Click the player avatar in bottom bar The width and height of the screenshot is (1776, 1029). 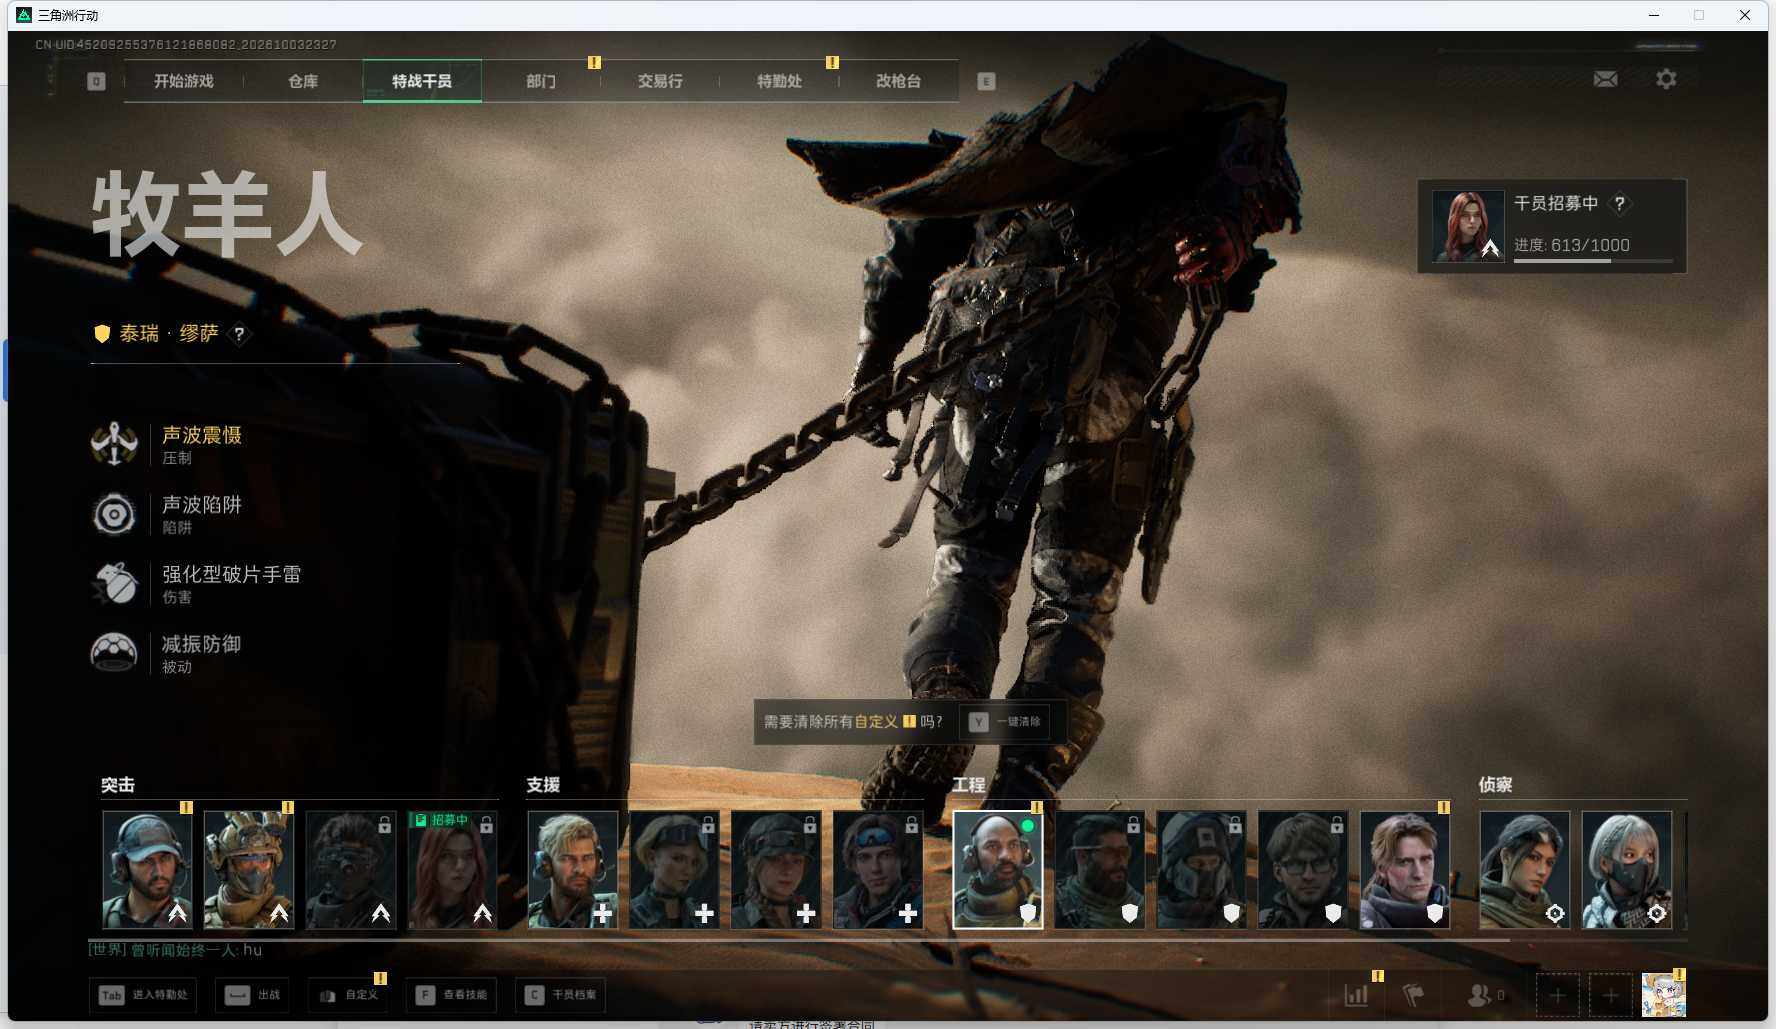(1664, 995)
